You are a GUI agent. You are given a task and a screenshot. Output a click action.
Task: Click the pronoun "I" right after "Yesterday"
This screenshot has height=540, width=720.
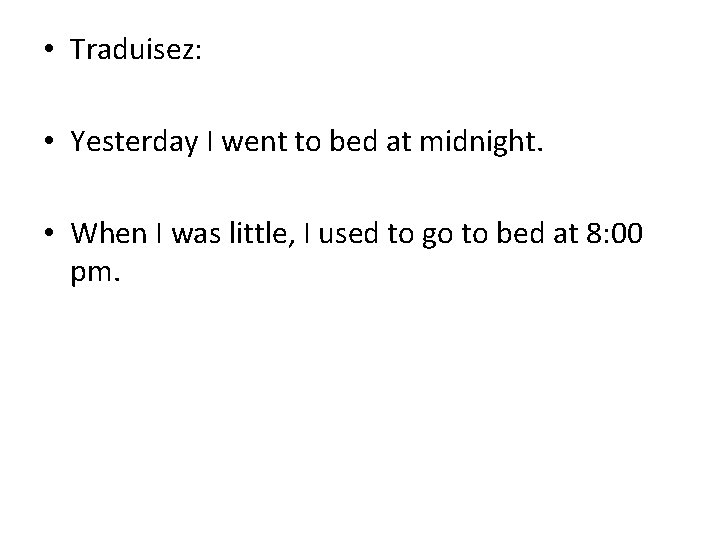[x=210, y=141]
